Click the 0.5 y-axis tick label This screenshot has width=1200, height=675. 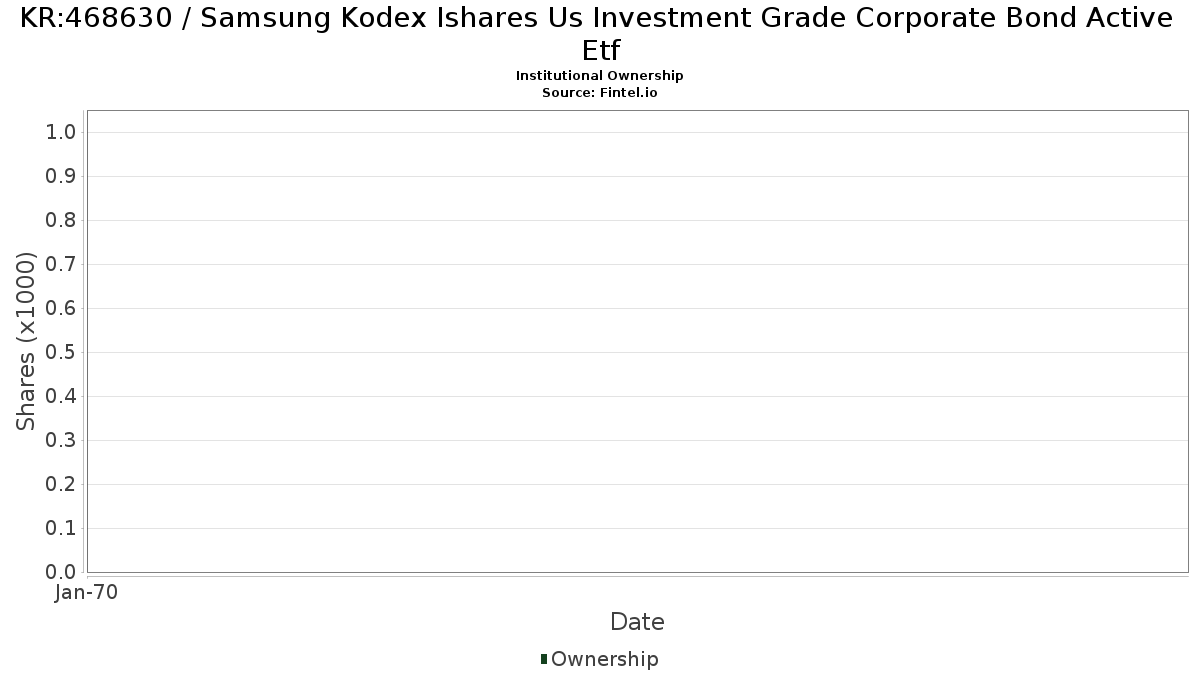[61, 353]
